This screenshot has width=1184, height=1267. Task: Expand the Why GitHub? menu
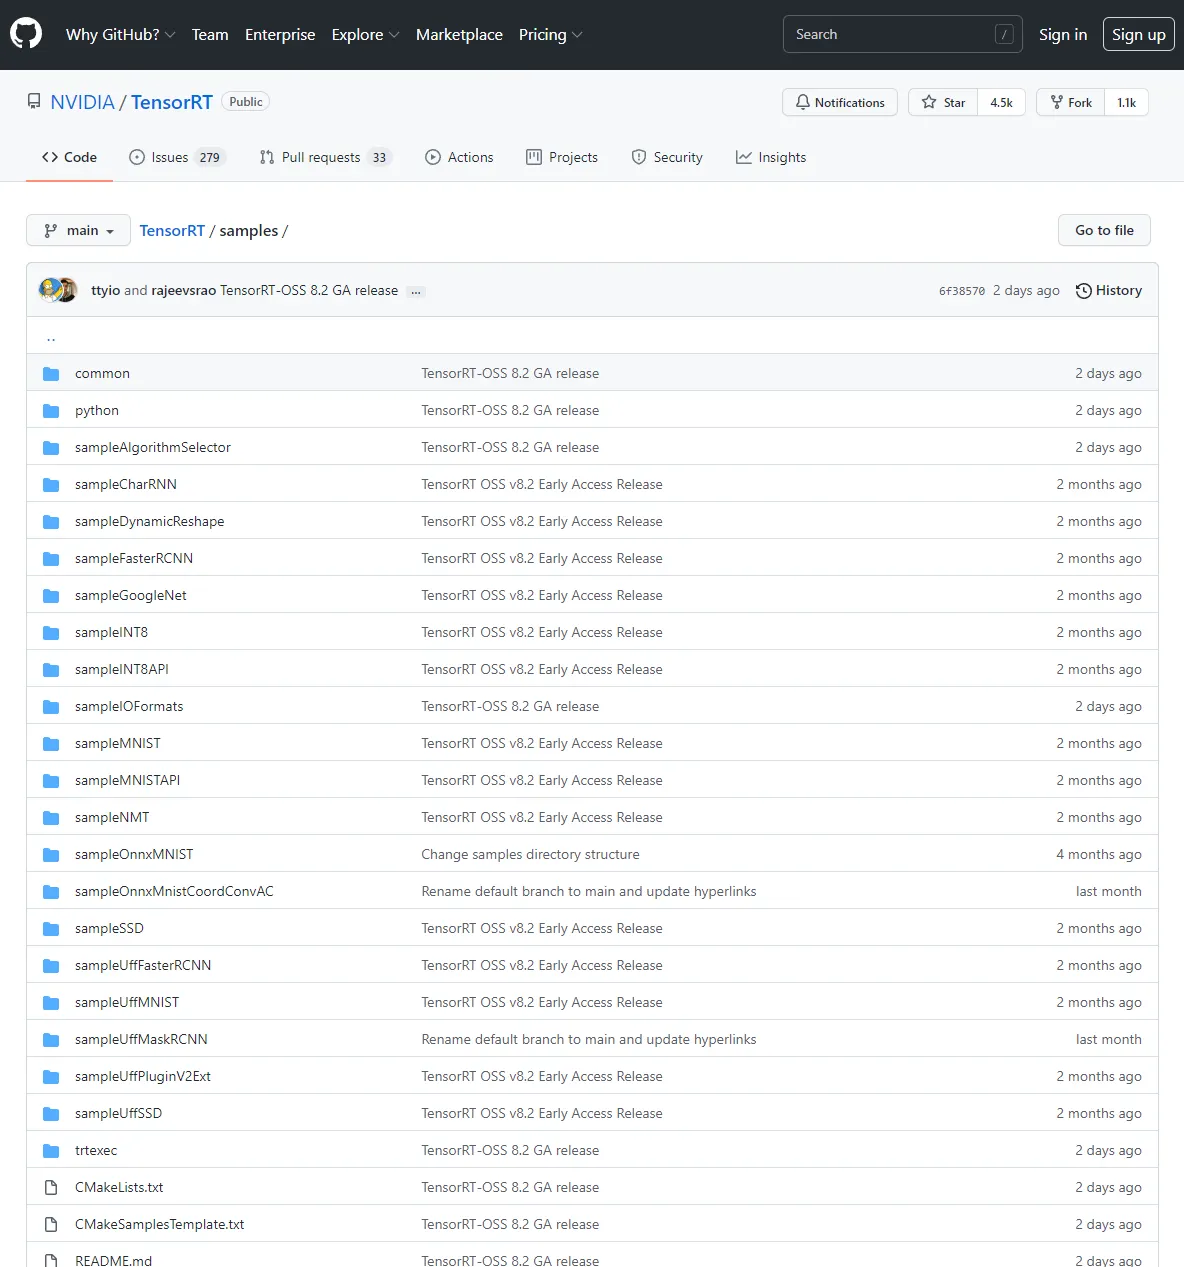120,34
